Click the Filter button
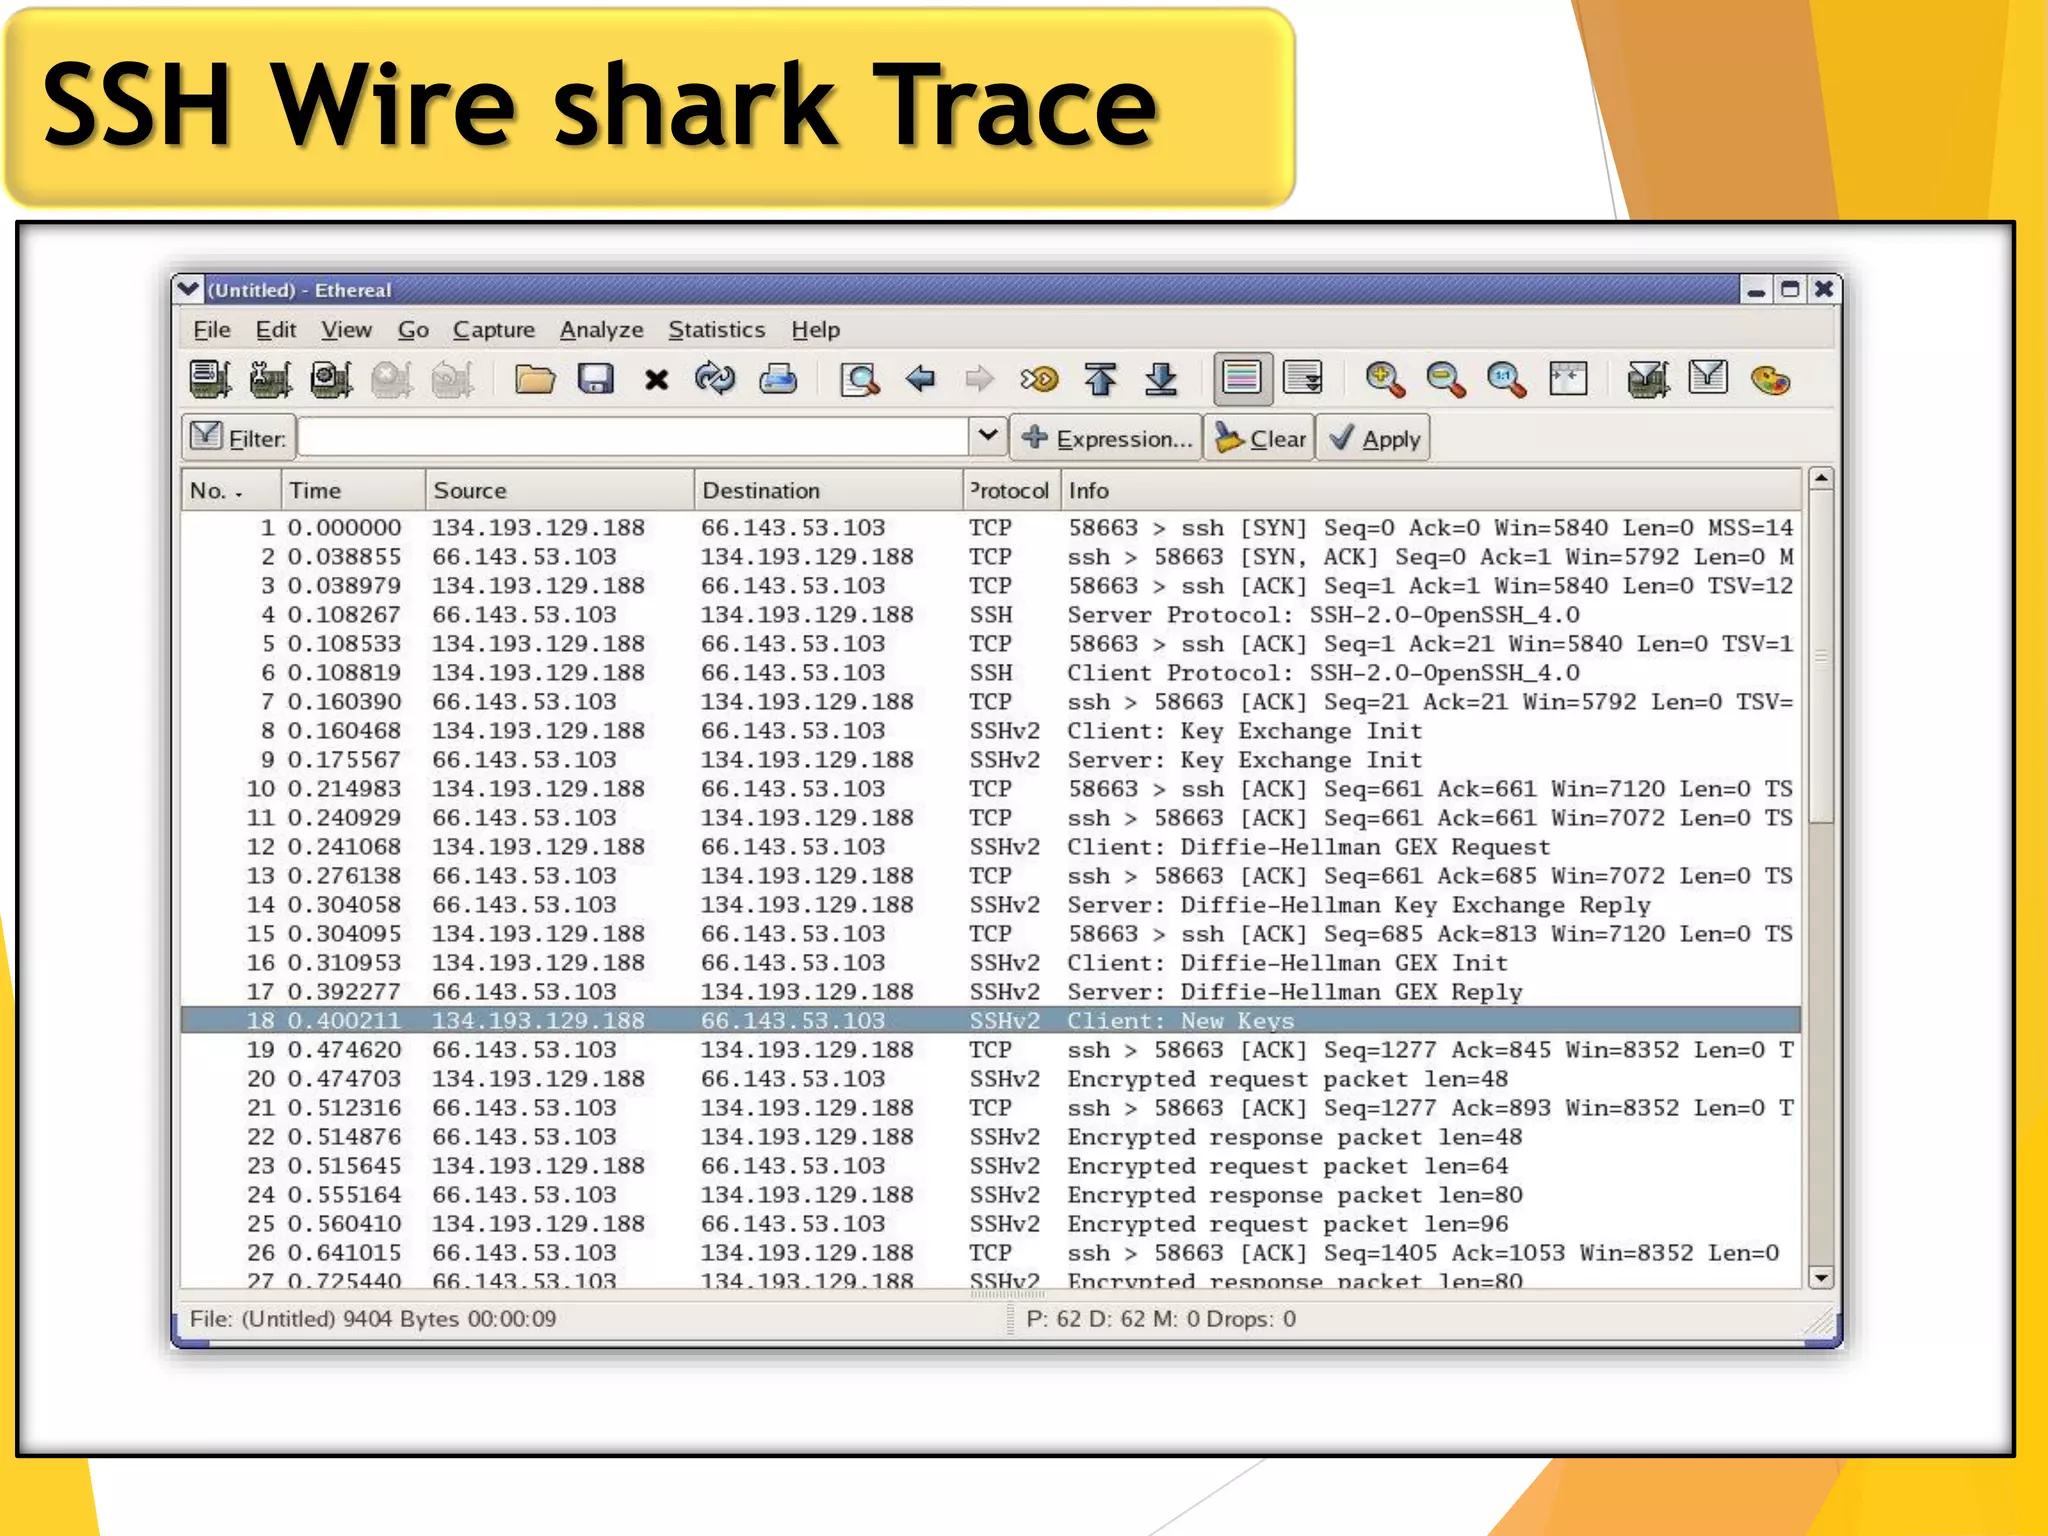The image size is (2048, 1536). click(x=239, y=438)
